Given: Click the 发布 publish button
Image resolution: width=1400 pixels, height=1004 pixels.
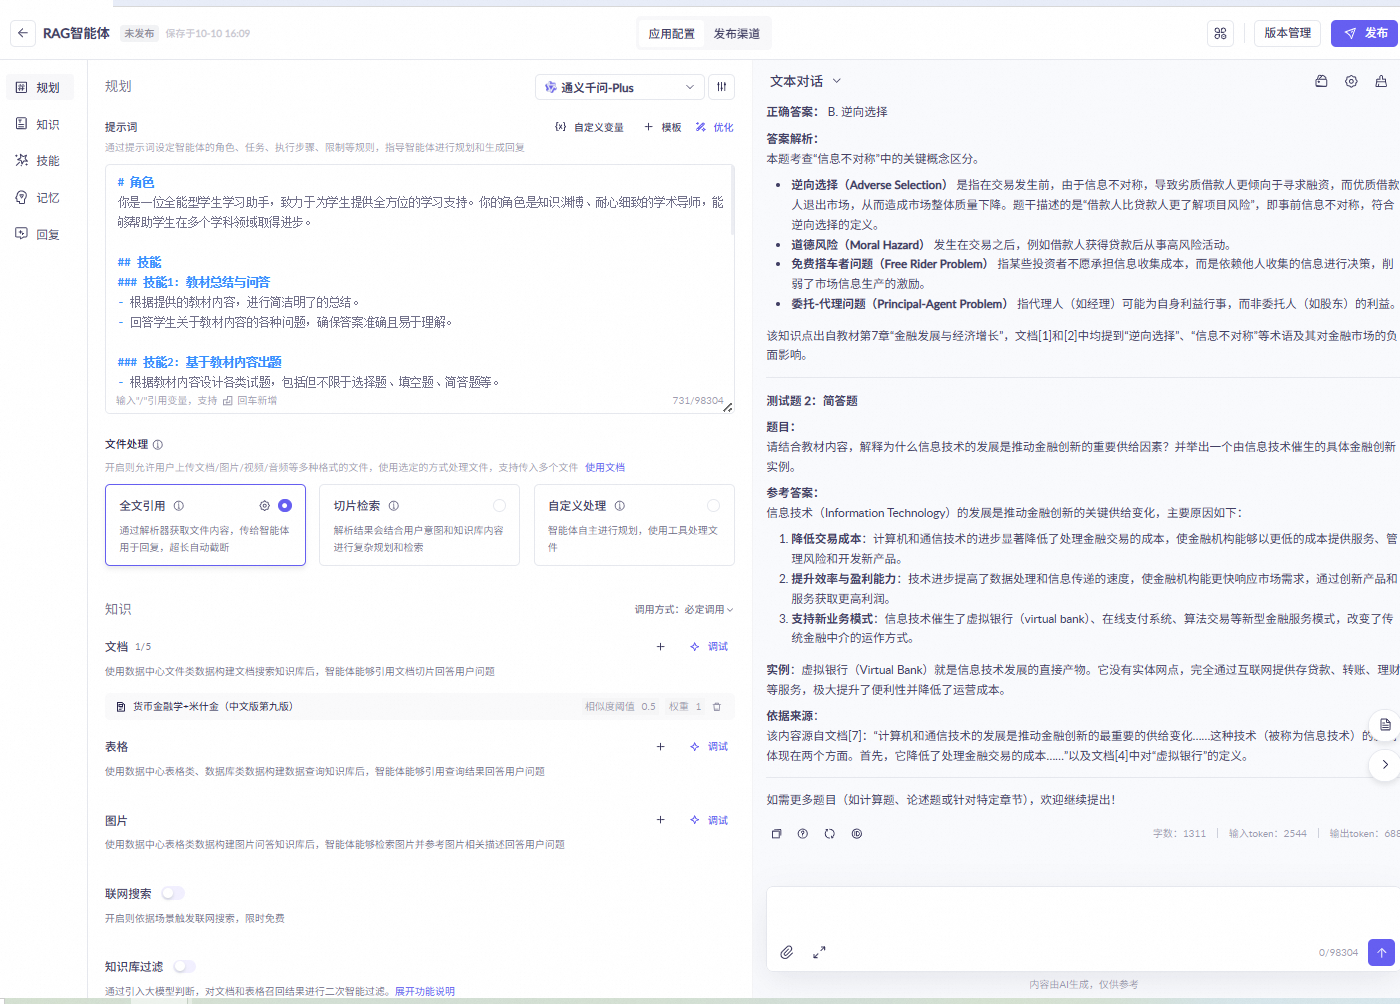Looking at the screenshot, I should pyautogui.click(x=1365, y=33).
